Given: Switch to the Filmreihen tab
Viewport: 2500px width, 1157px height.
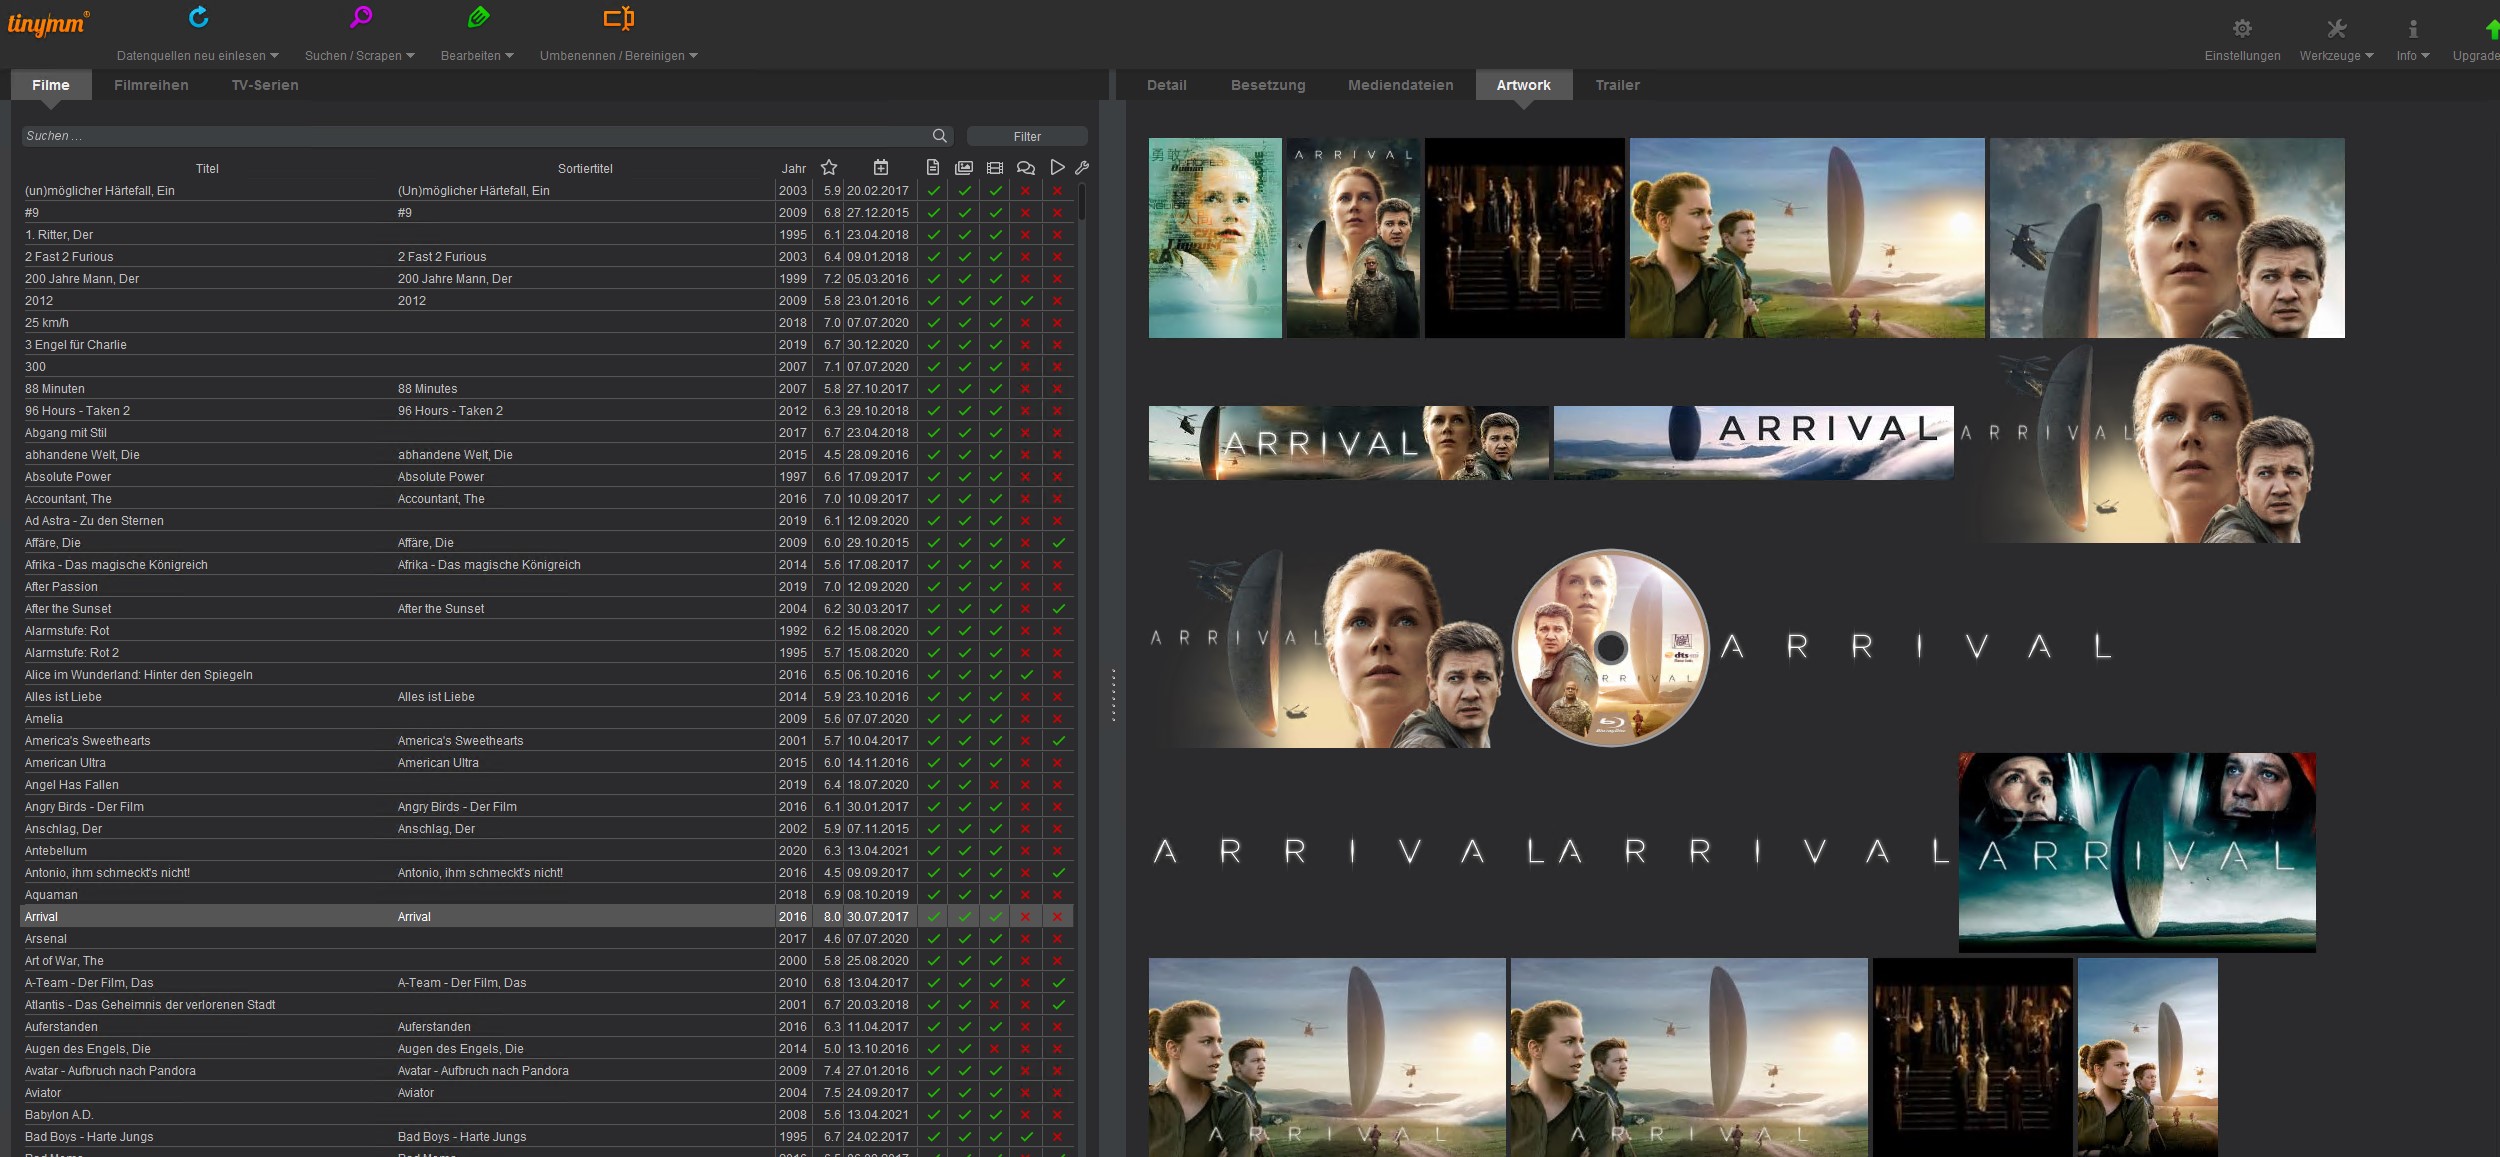Looking at the screenshot, I should pos(151,85).
